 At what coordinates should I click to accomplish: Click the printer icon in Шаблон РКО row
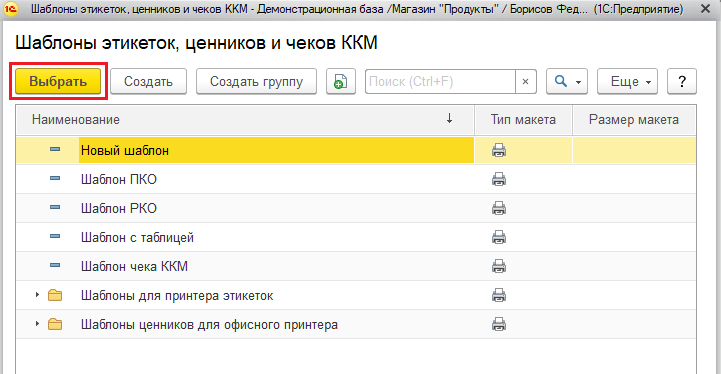(499, 208)
